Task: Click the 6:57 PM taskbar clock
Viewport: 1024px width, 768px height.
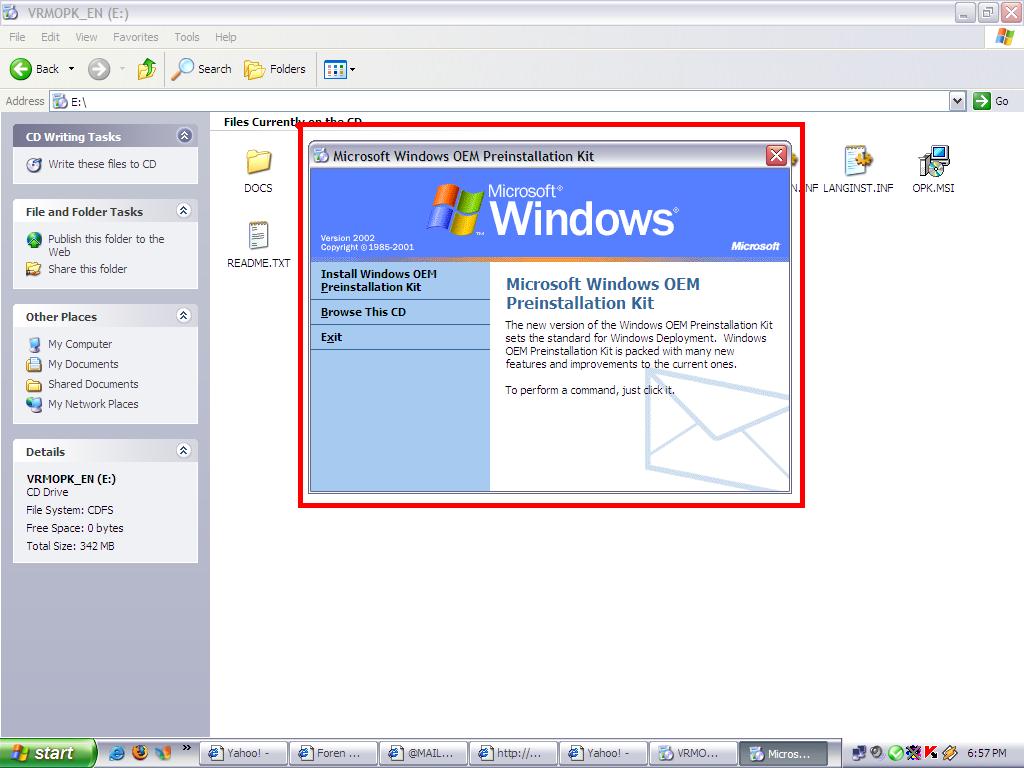Action: pyautogui.click(x=986, y=753)
